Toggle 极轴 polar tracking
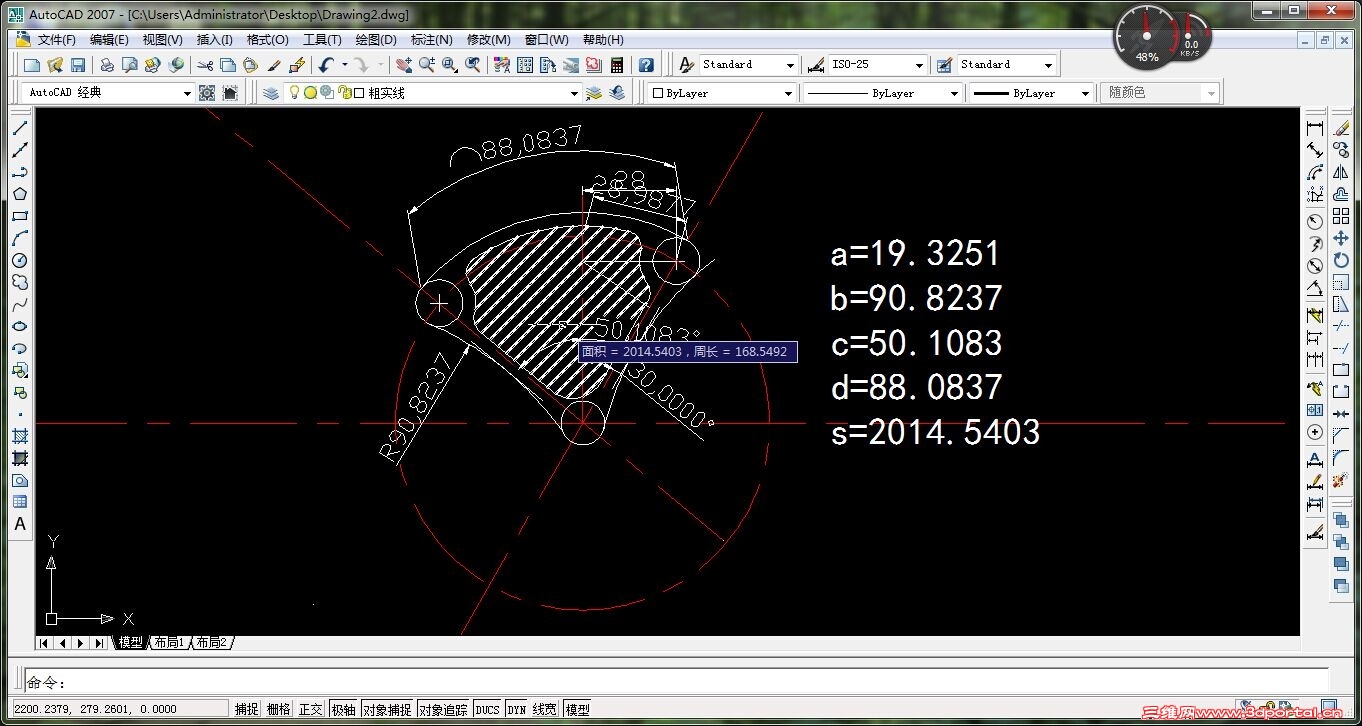1362x726 pixels. pos(343,710)
